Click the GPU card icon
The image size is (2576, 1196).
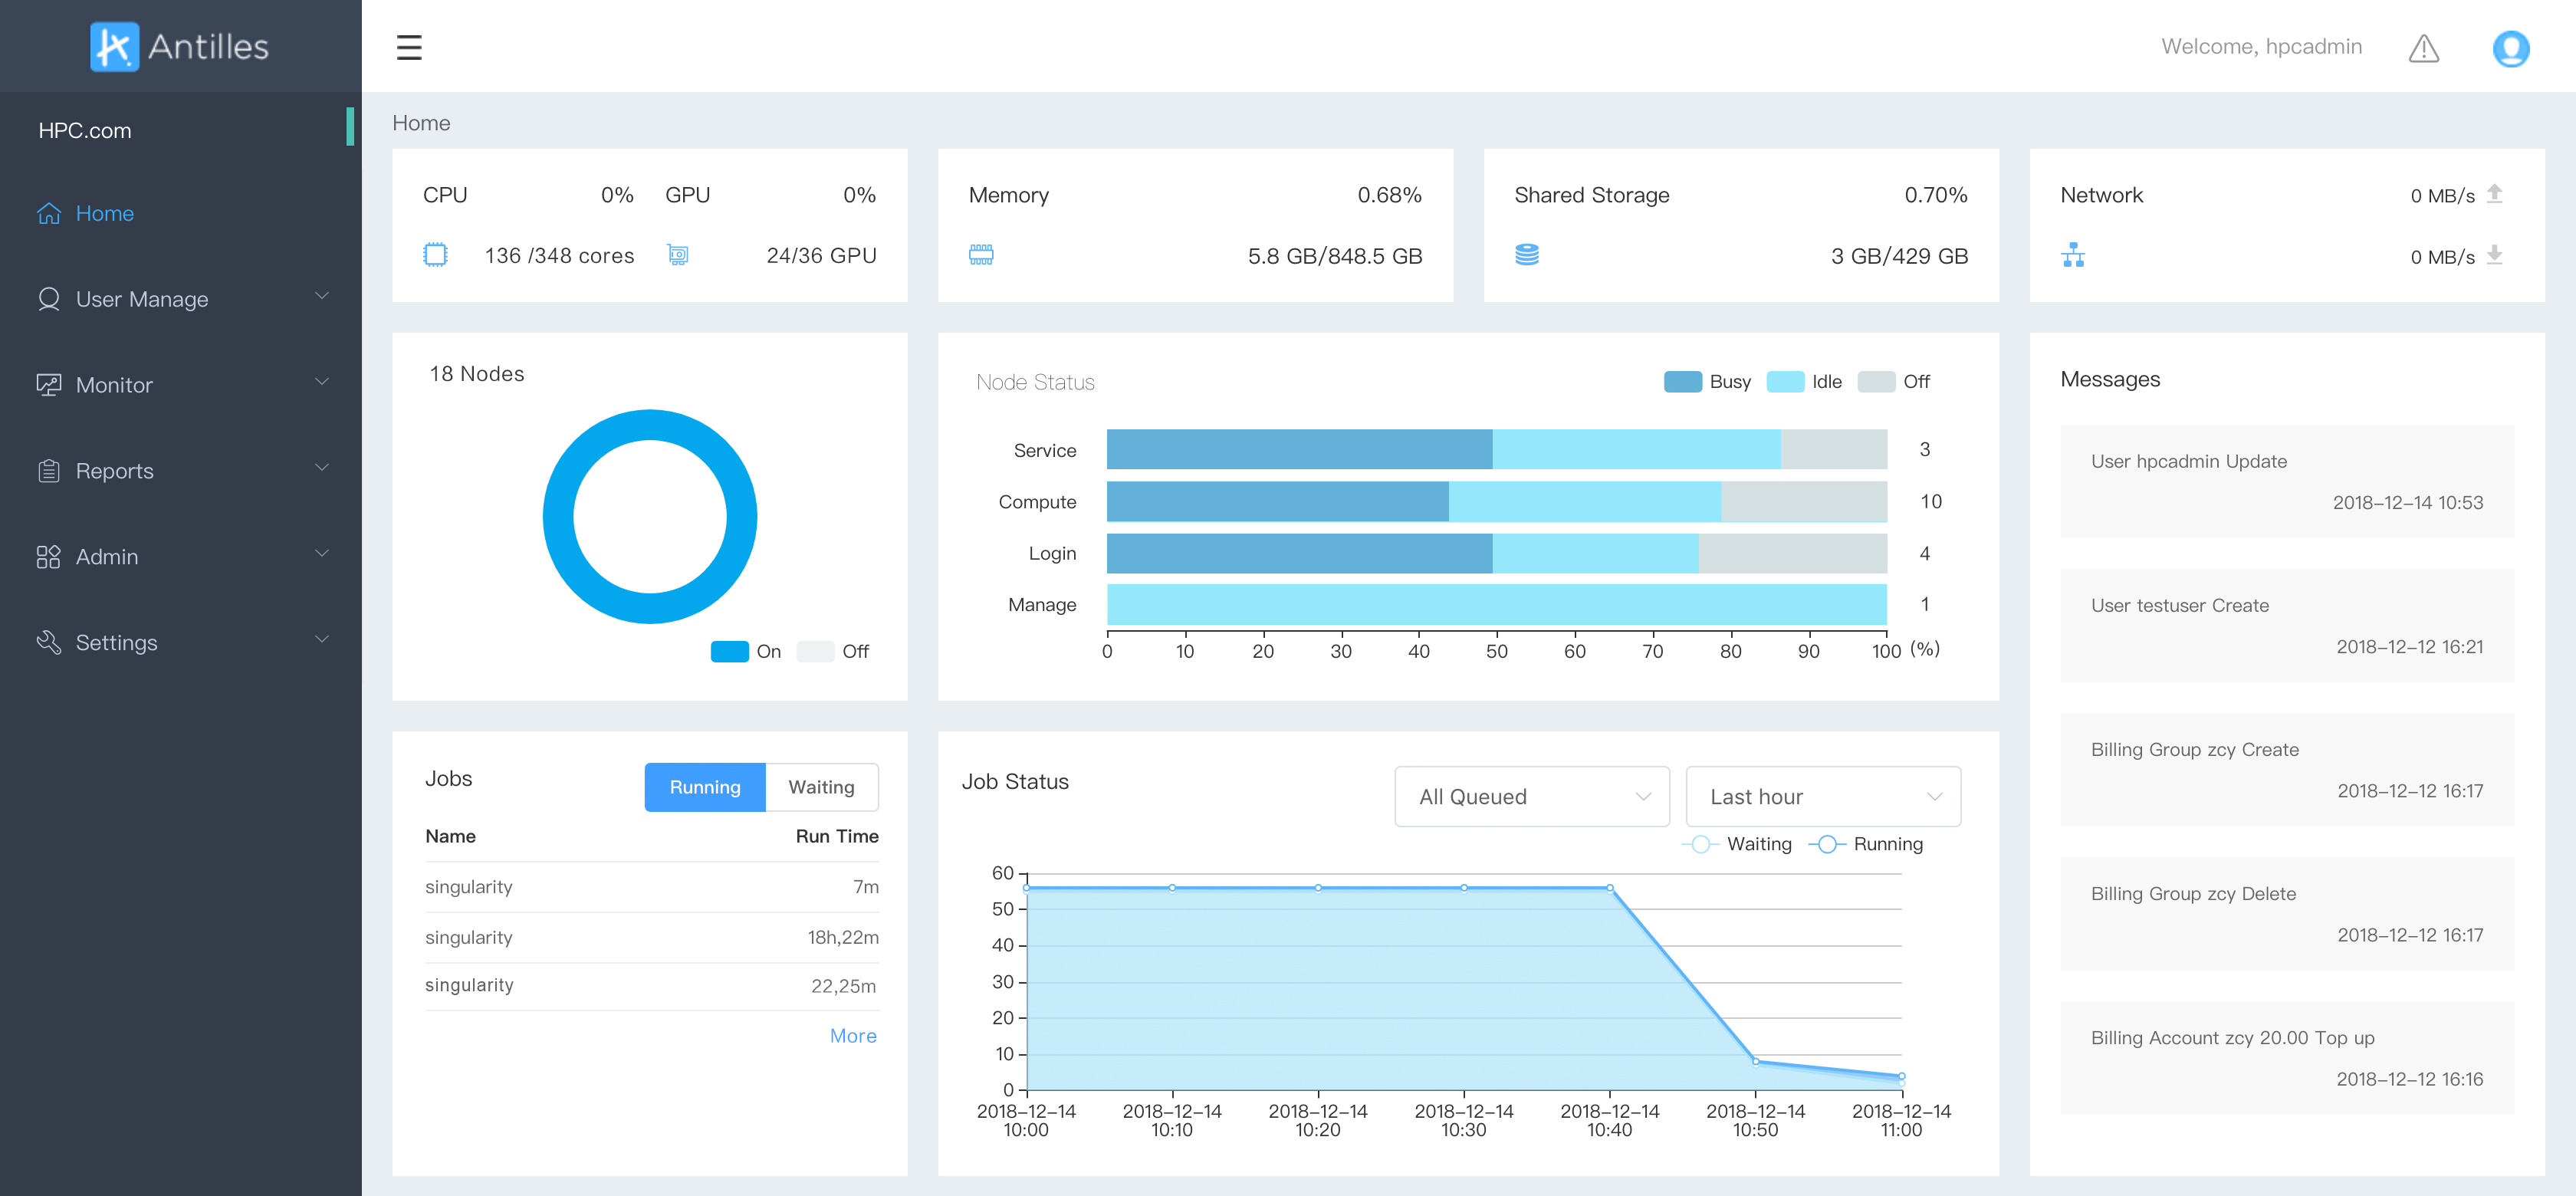[678, 255]
